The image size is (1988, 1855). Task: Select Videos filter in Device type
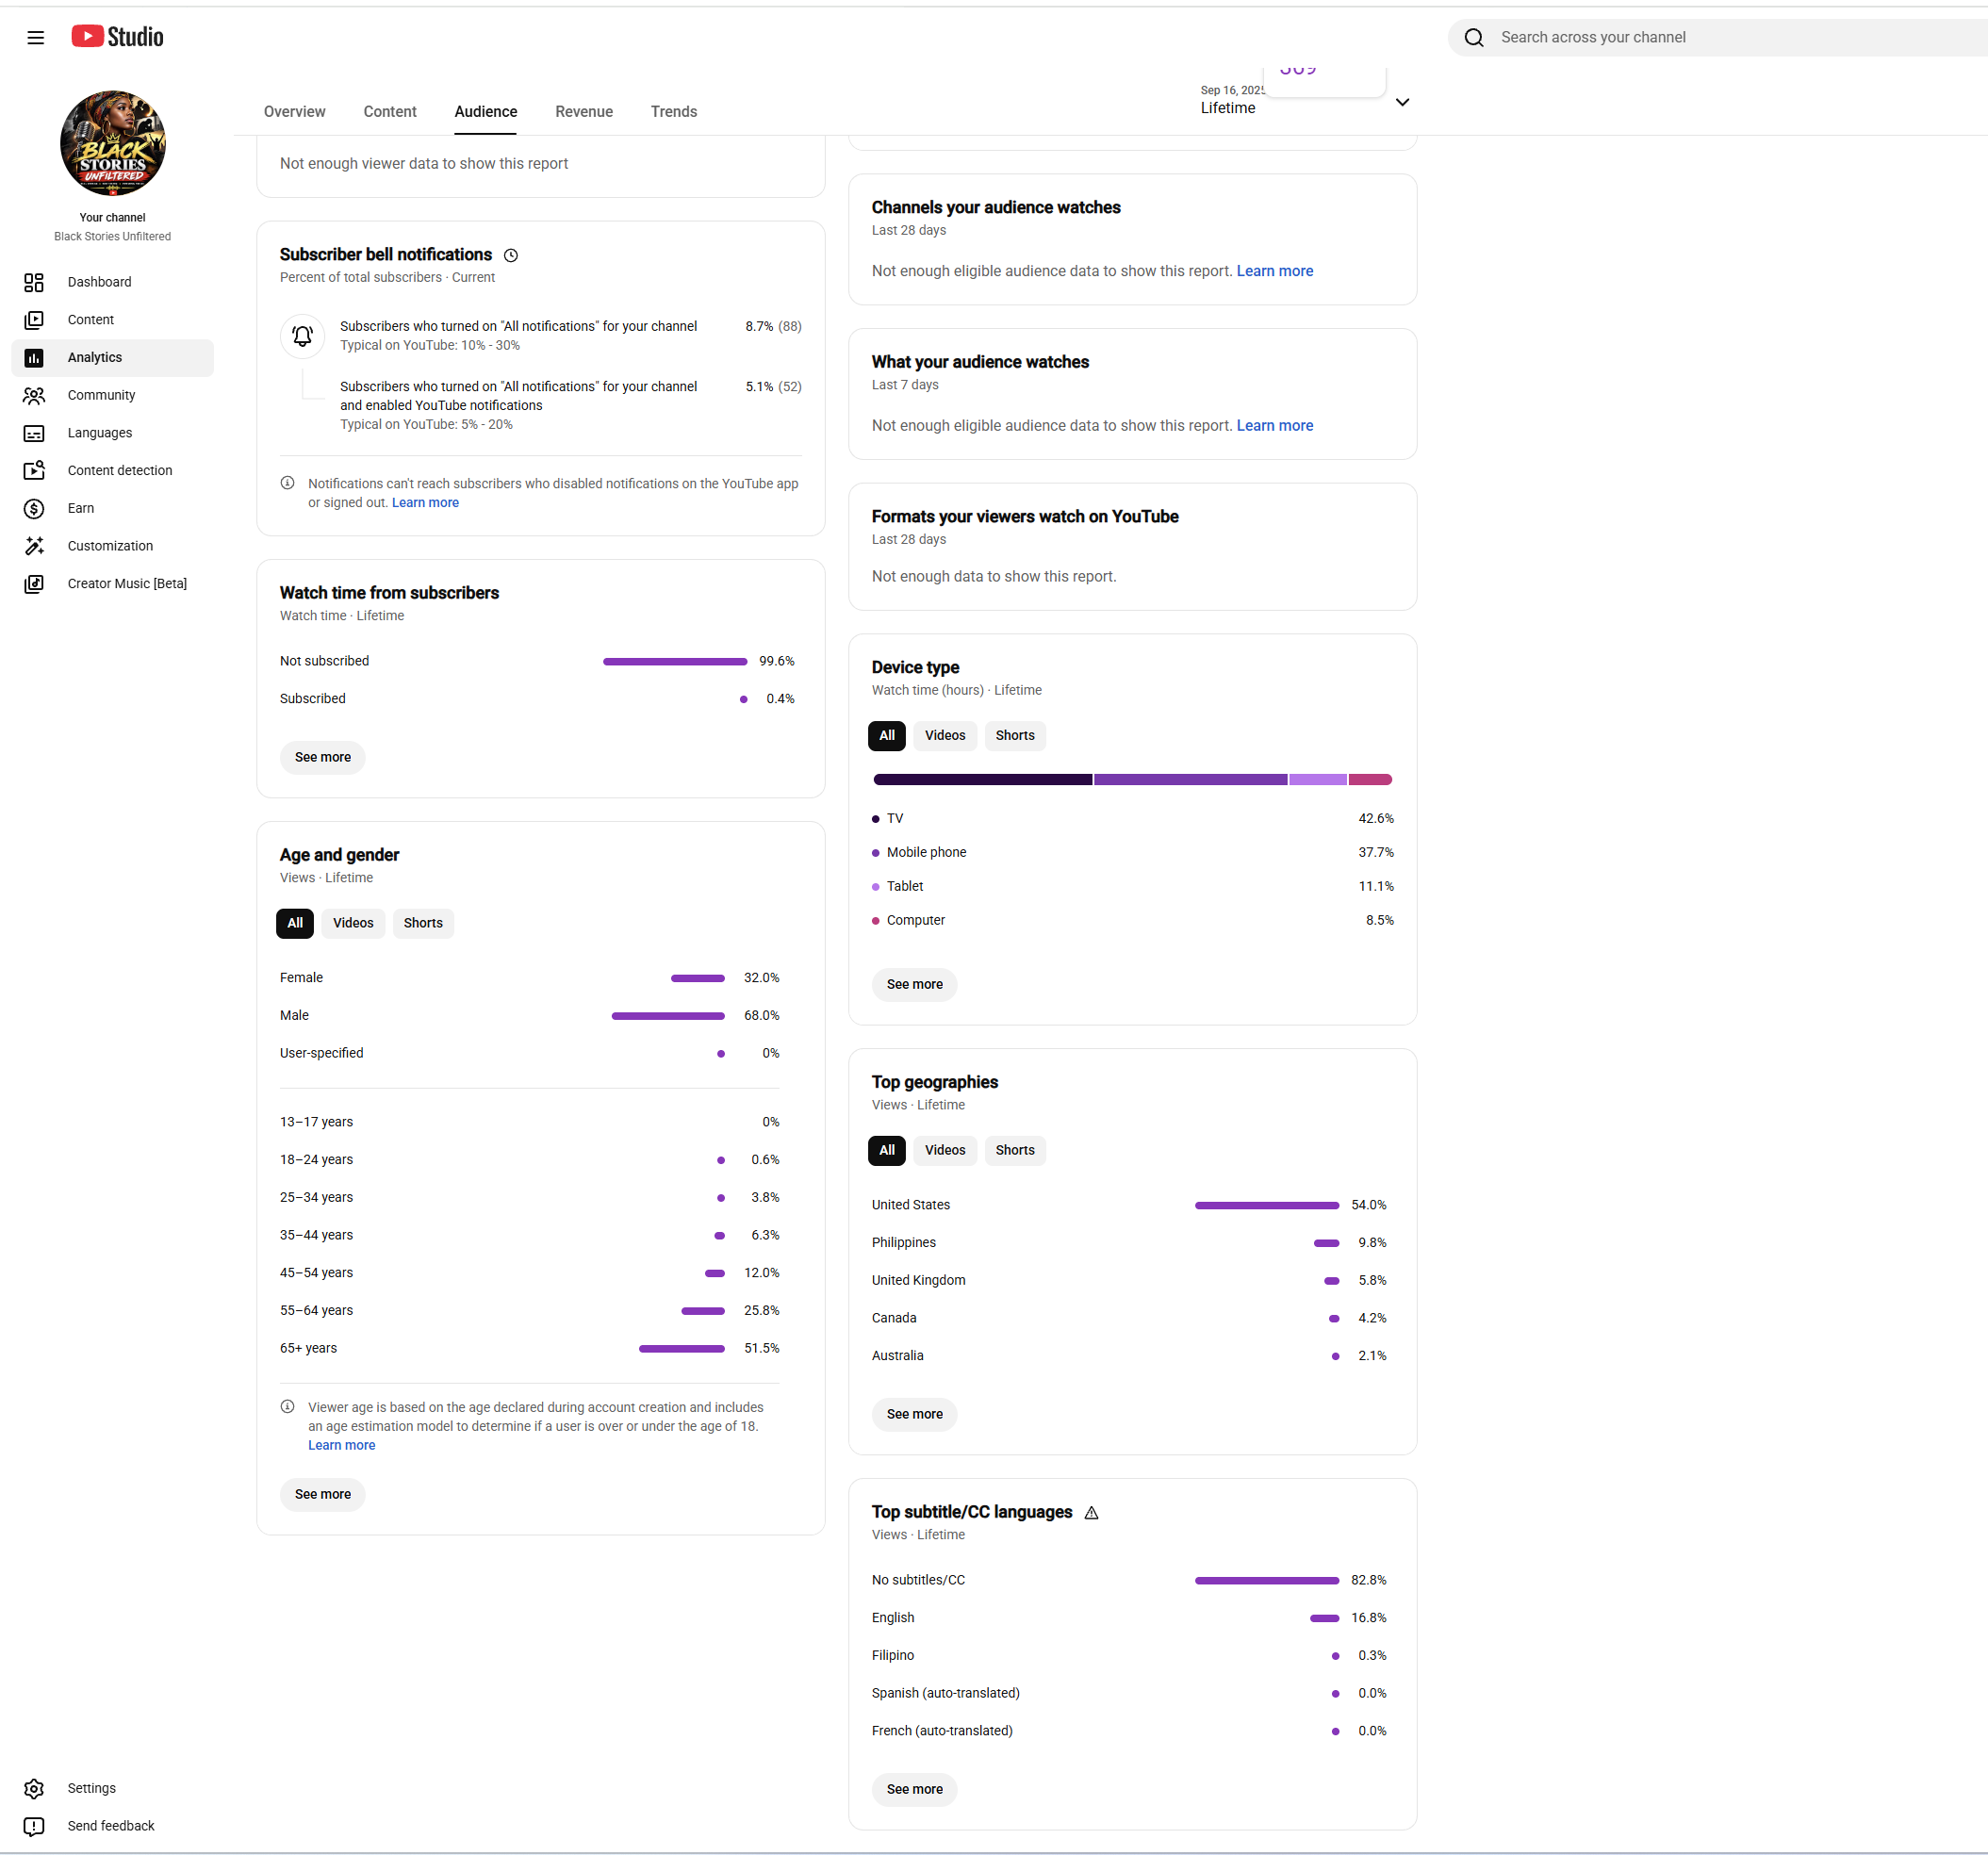pyautogui.click(x=945, y=735)
